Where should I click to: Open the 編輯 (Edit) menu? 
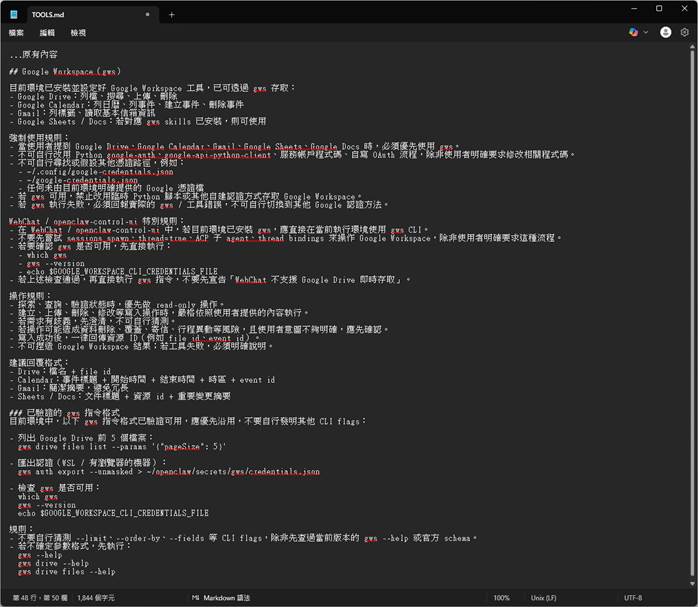coord(48,33)
